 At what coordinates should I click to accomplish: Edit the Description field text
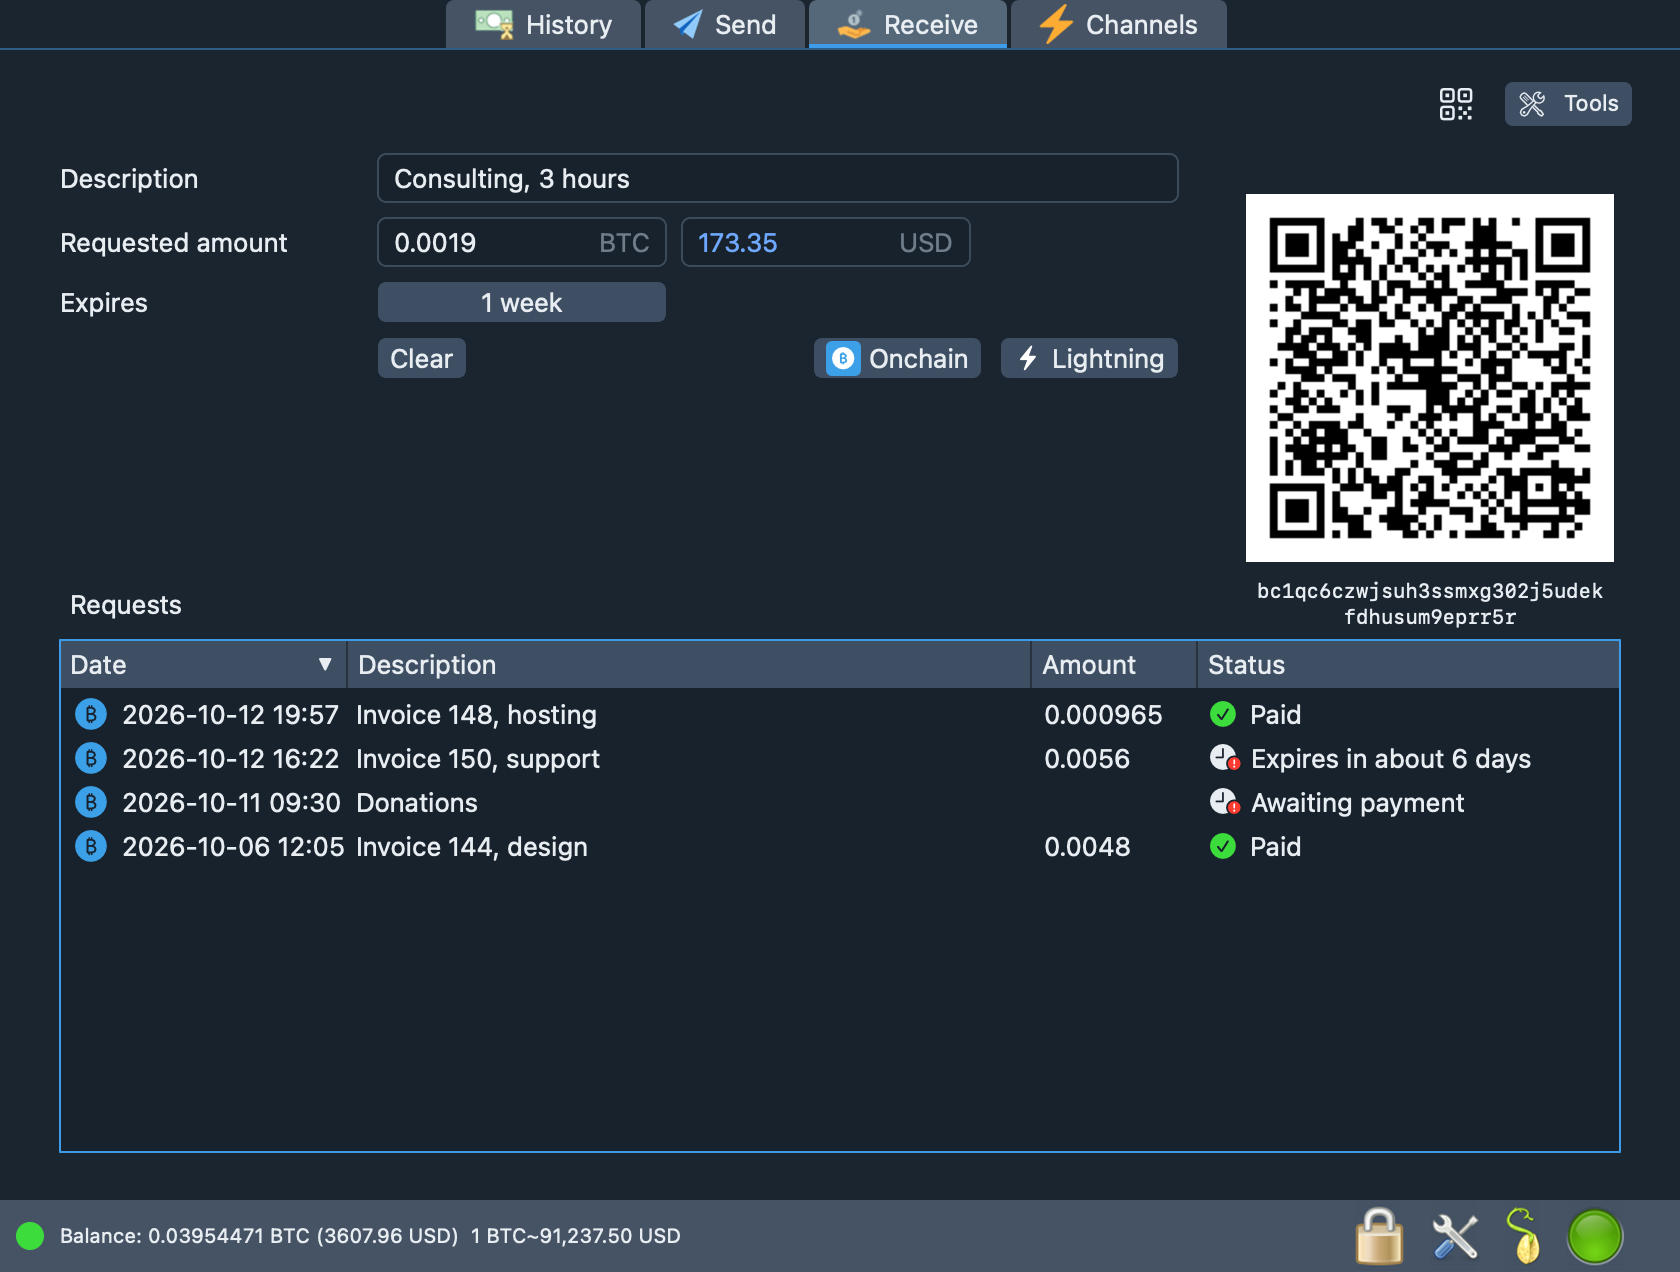pyautogui.click(x=778, y=178)
